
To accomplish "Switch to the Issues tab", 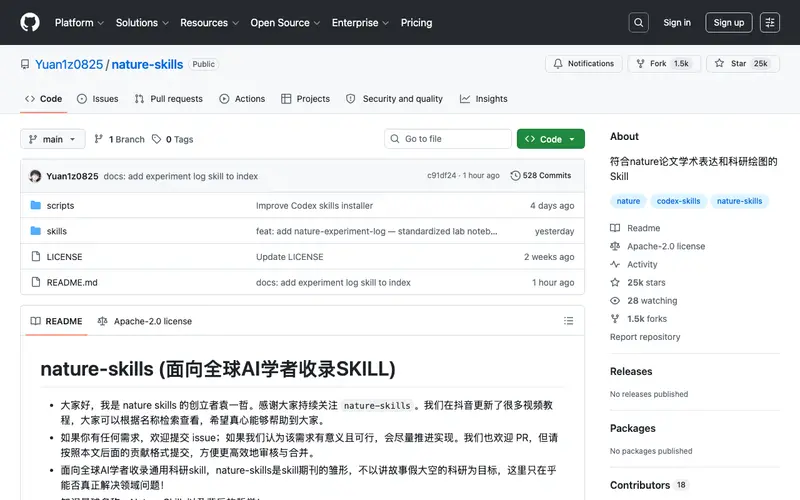I will (x=97, y=99).
